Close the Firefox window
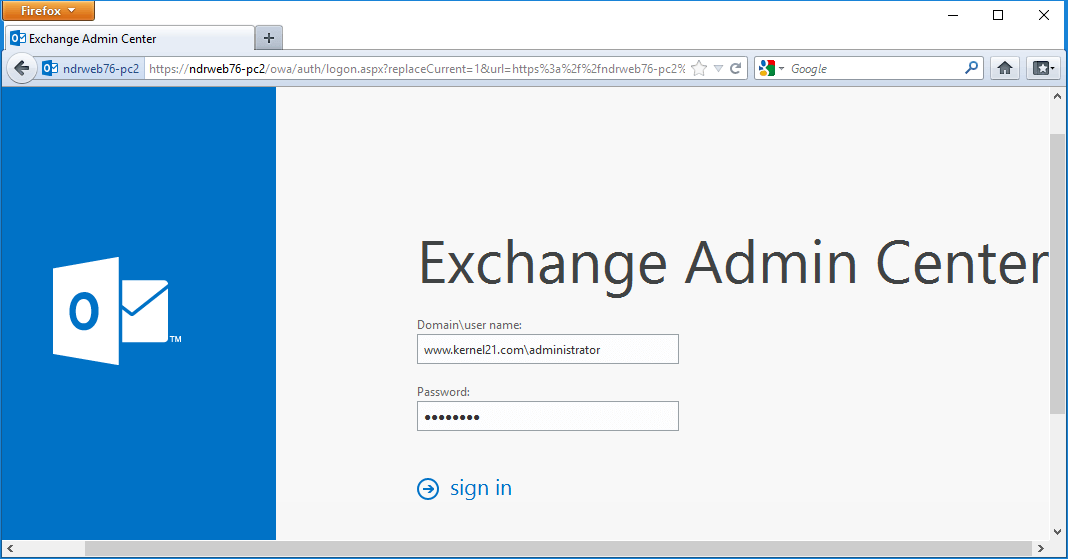 (1043, 15)
